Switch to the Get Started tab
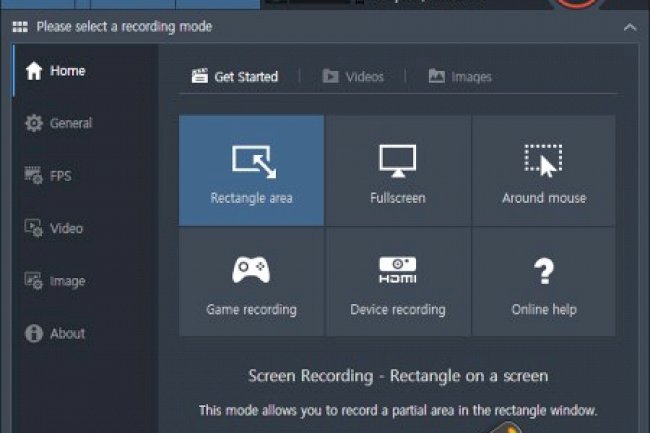Screen dimensions: 650x433 235,76
